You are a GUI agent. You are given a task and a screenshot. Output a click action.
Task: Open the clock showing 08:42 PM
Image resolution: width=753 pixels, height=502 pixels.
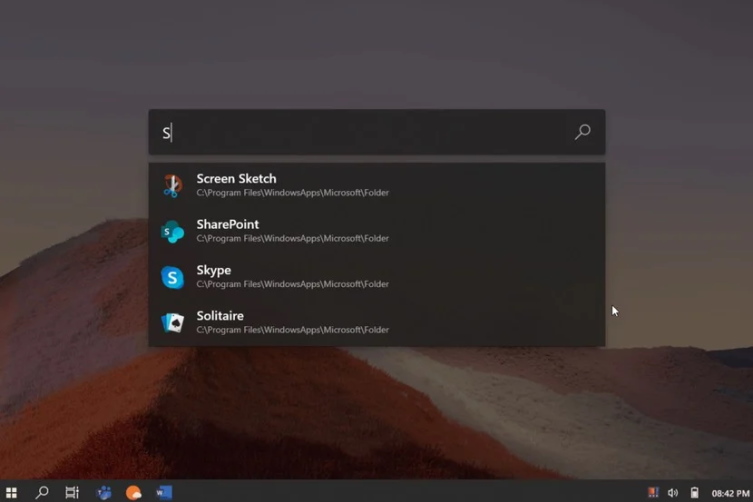pyautogui.click(x=730, y=493)
